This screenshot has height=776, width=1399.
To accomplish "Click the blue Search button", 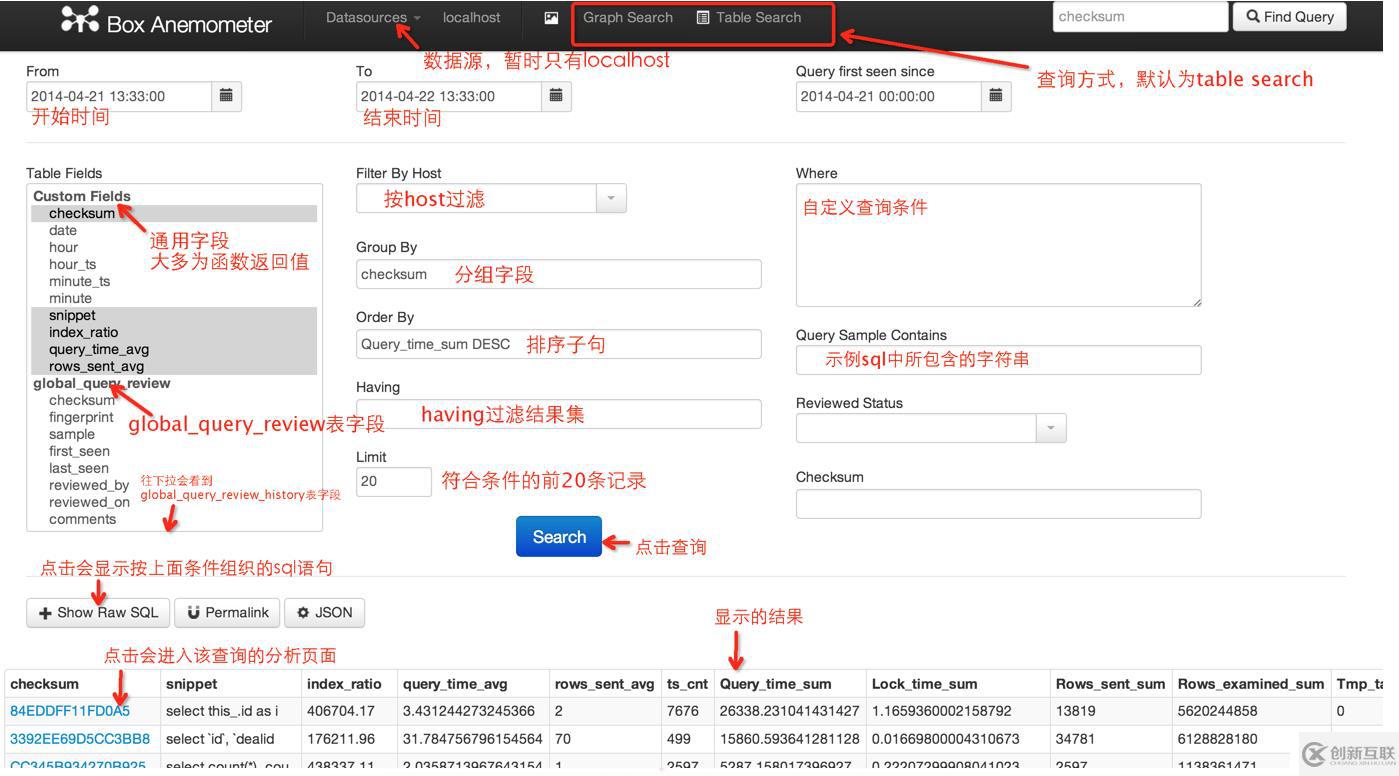I will 559,537.
